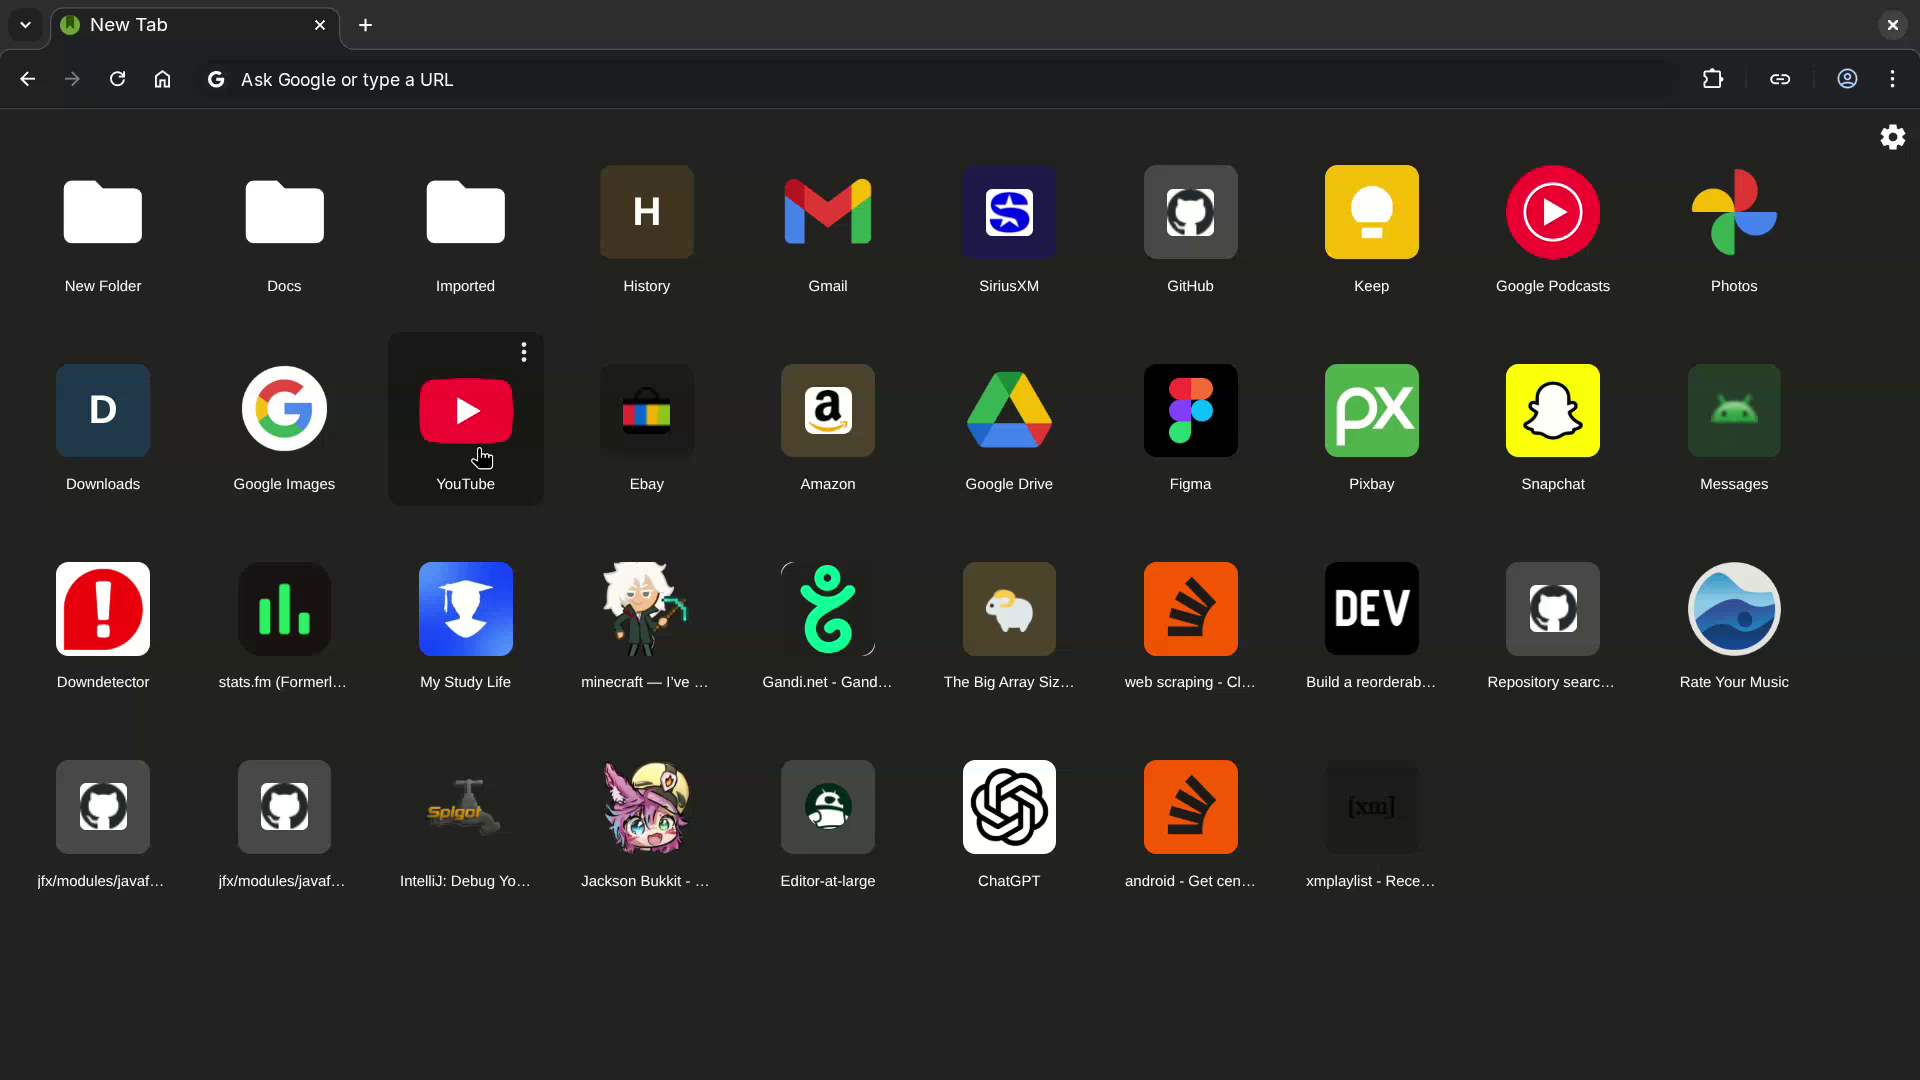1920x1080 pixels.
Task: Open the Snapchat shortcut
Action: coord(1552,410)
